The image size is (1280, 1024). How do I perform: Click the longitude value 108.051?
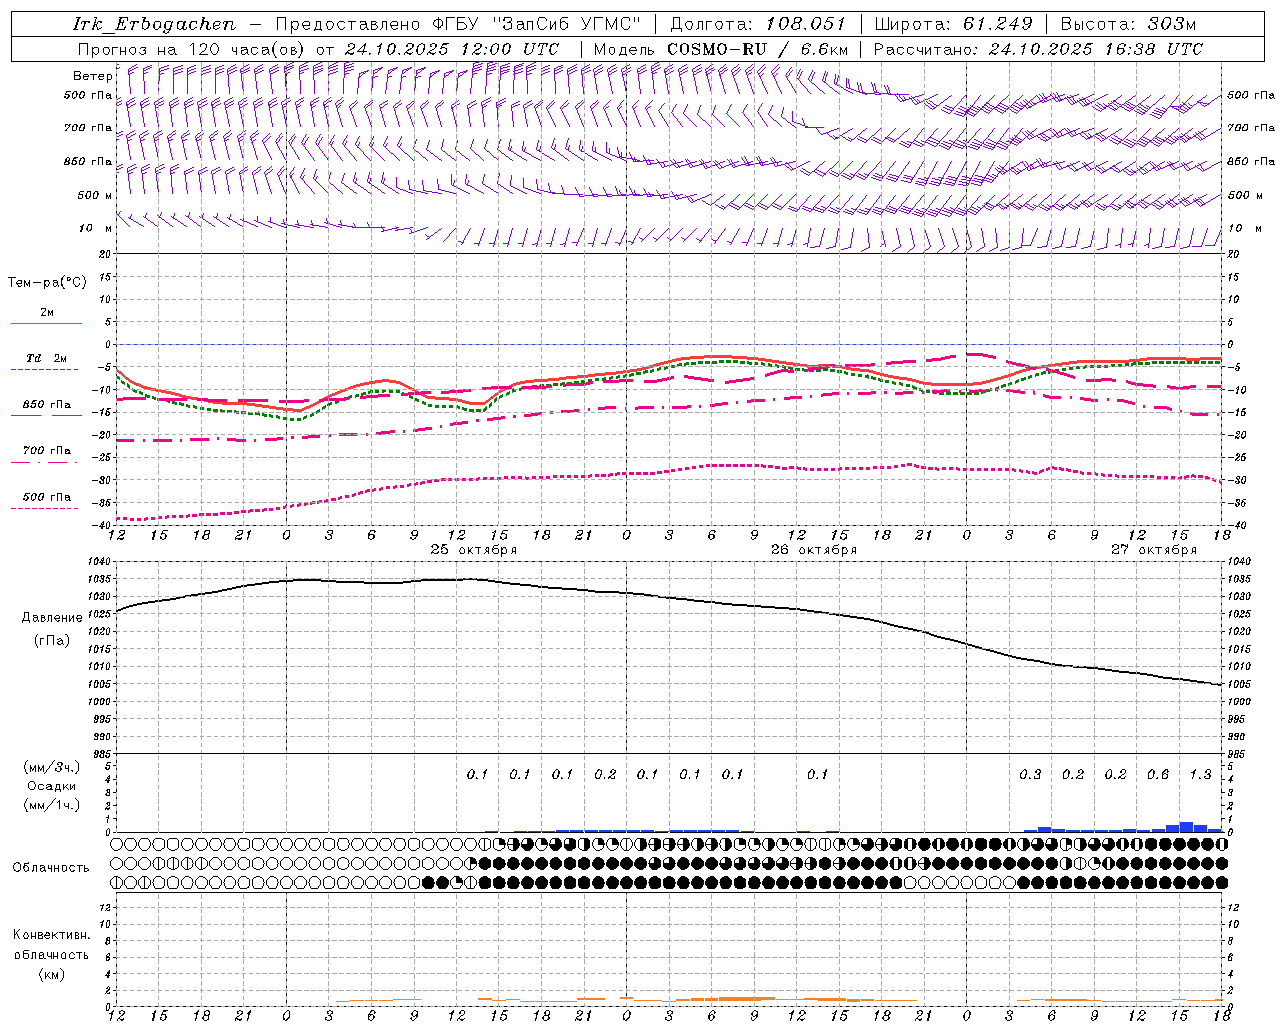(806, 24)
